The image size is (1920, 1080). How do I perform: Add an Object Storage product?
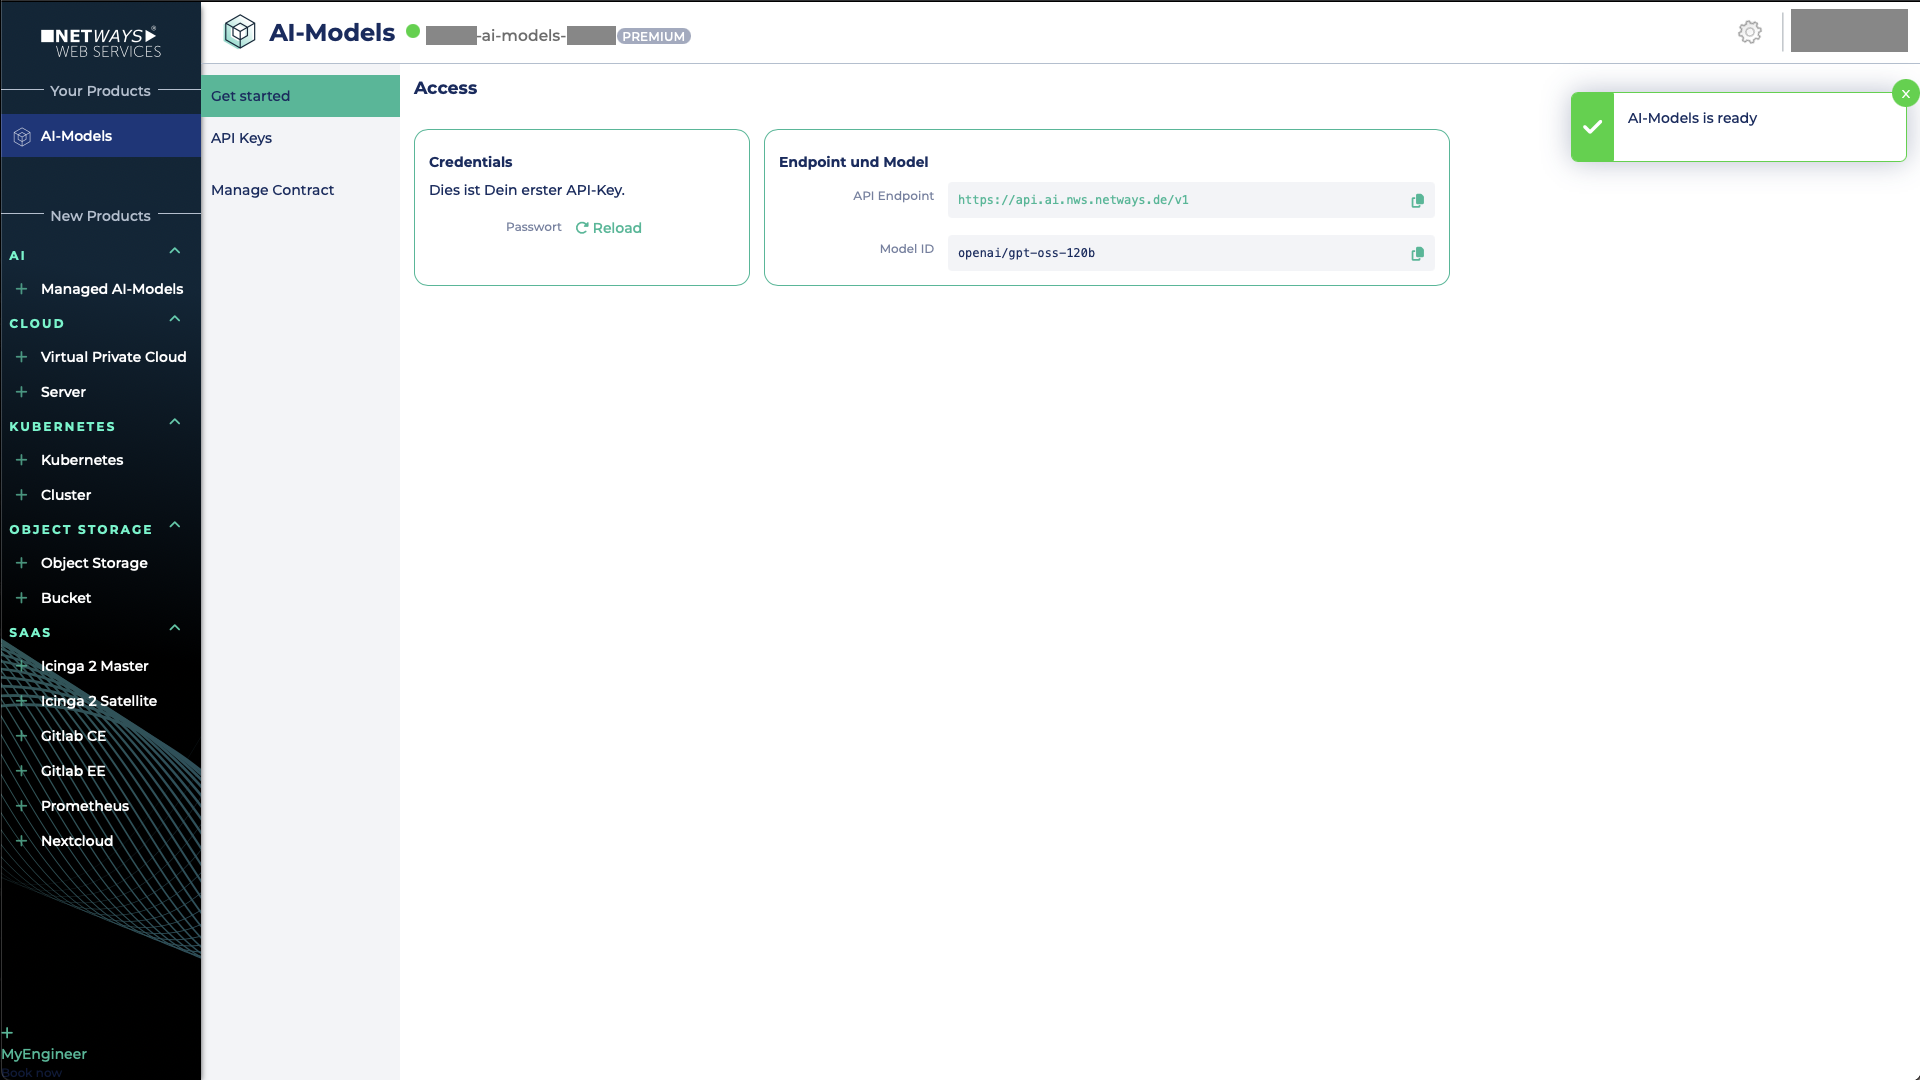(x=94, y=563)
